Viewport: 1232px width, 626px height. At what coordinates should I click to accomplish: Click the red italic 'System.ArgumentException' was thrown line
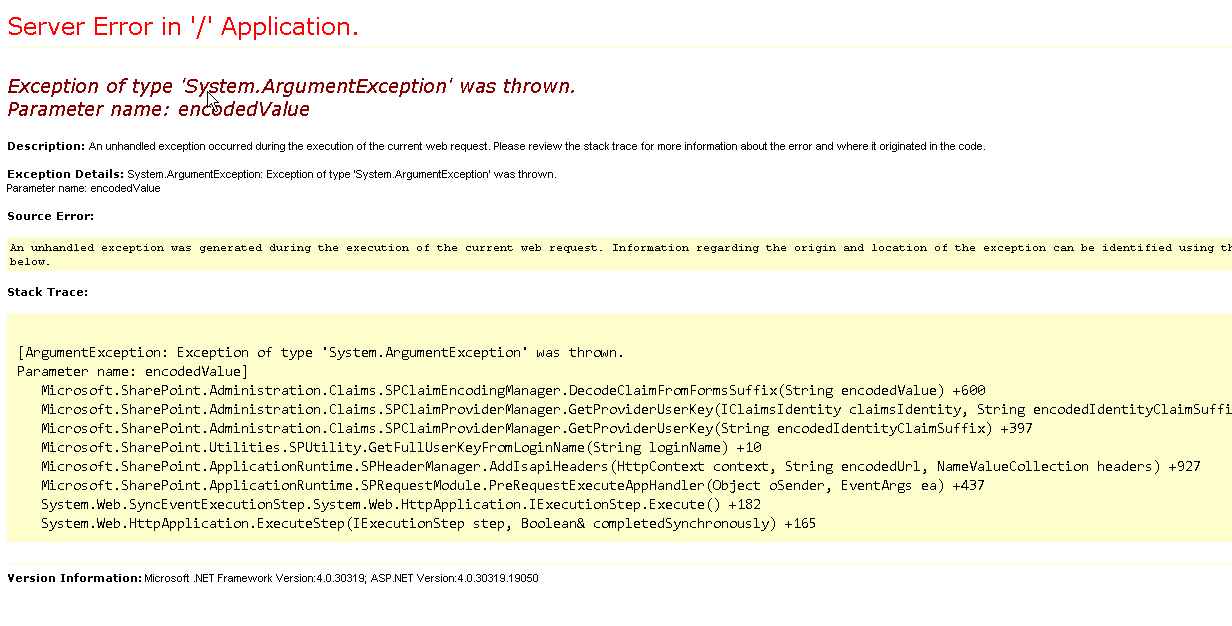click(291, 86)
